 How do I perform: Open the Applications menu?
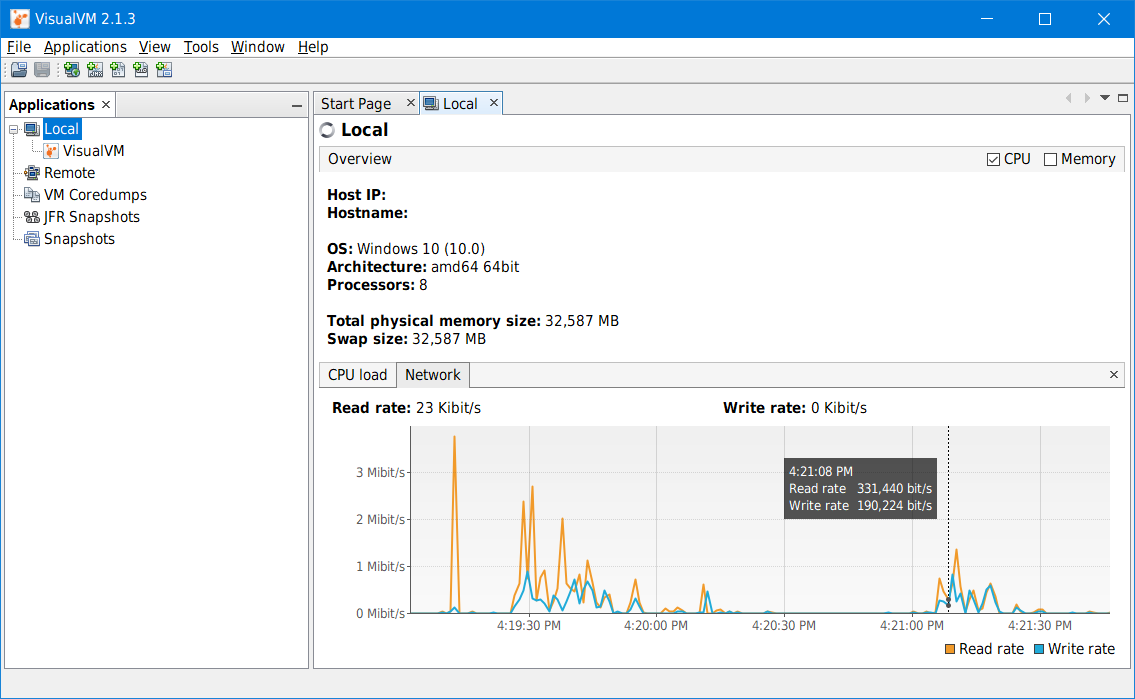click(x=85, y=47)
